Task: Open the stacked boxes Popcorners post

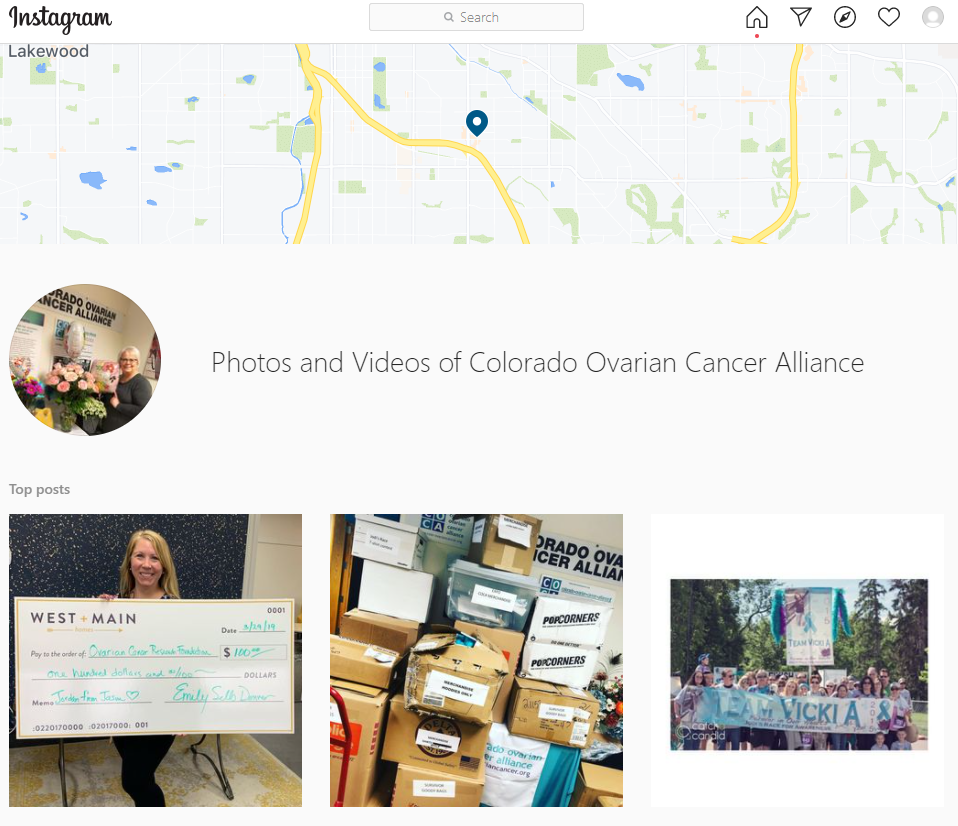Action: pyautogui.click(x=476, y=660)
